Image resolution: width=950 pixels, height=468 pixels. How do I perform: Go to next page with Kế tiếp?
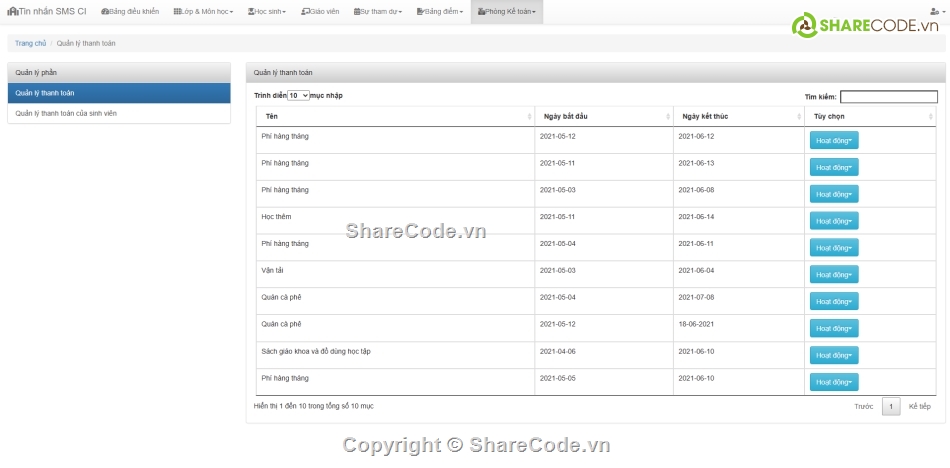pos(919,406)
